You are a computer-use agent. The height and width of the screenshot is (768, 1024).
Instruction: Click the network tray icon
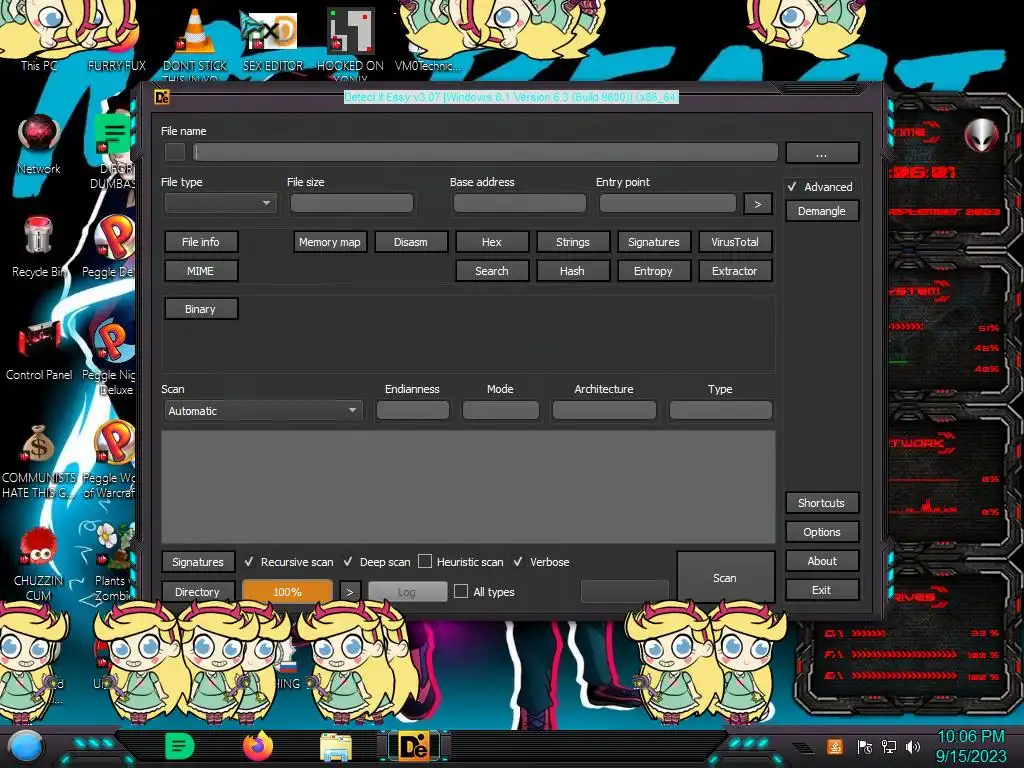click(x=888, y=746)
